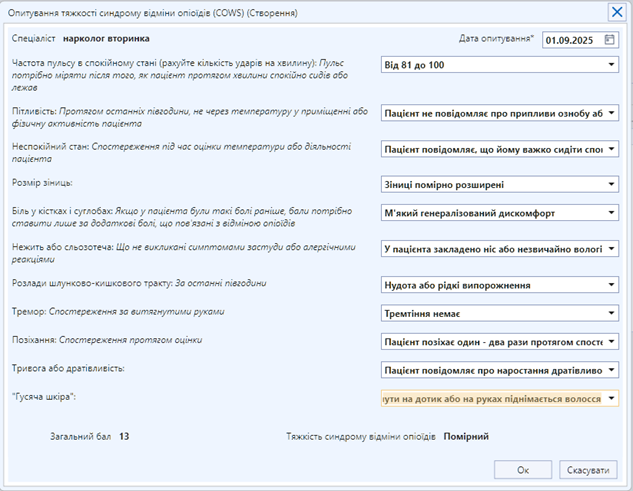This screenshot has height=491, width=633.
Task: Click the 'Нудота або рідкі випорожнення' selected value
Action: (457, 285)
